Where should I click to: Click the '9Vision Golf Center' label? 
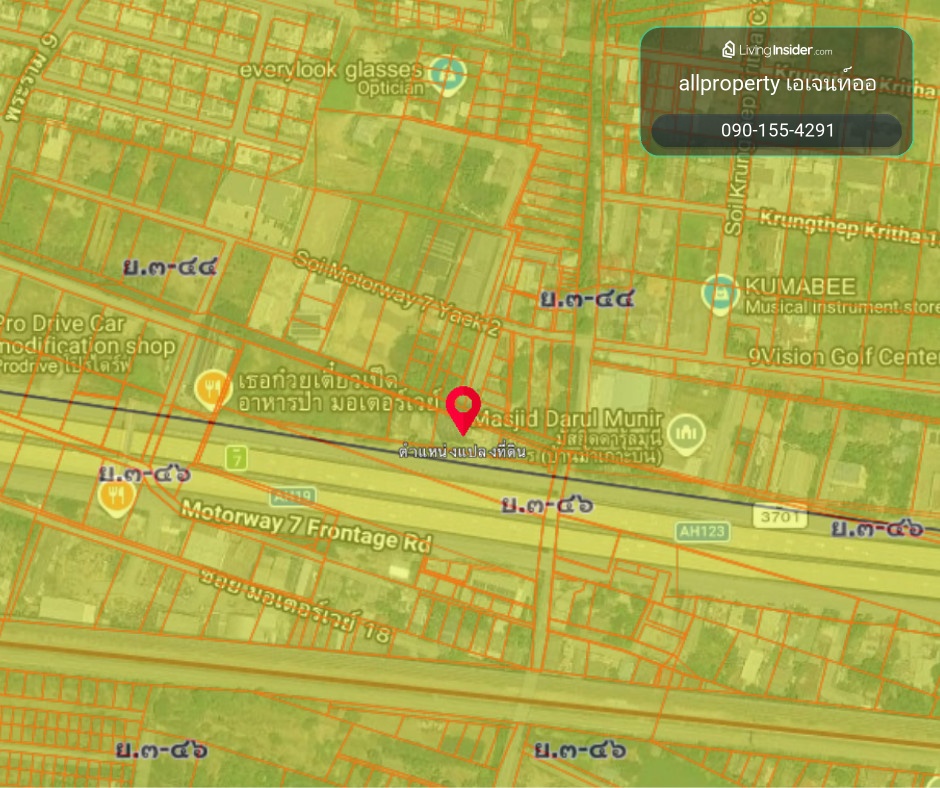(x=843, y=357)
